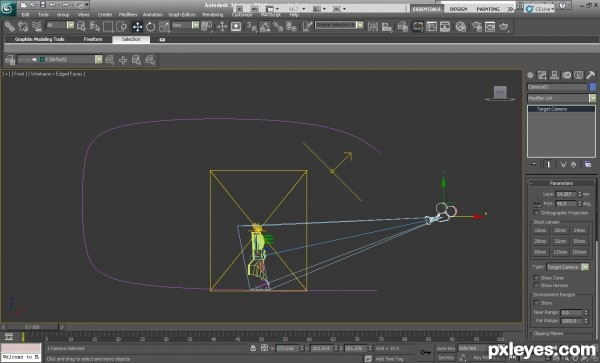Image resolution: width=600 pixels, height=363 pixels.
Task: Click the Lens value input field
Action: click(566, 194)
